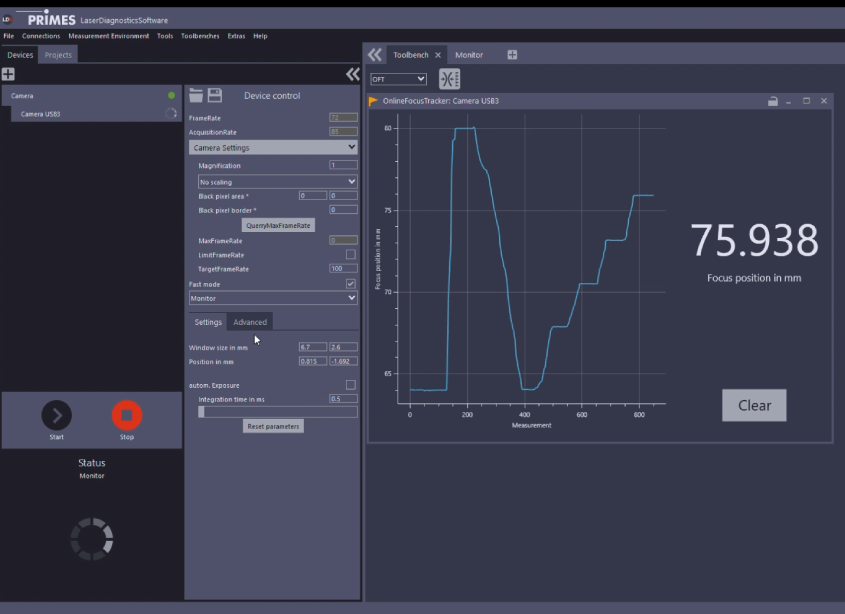The height and width of the screenshot is (614, 845).
Task: Open the No scaling dropdown
Action: [x=278, y=182]
